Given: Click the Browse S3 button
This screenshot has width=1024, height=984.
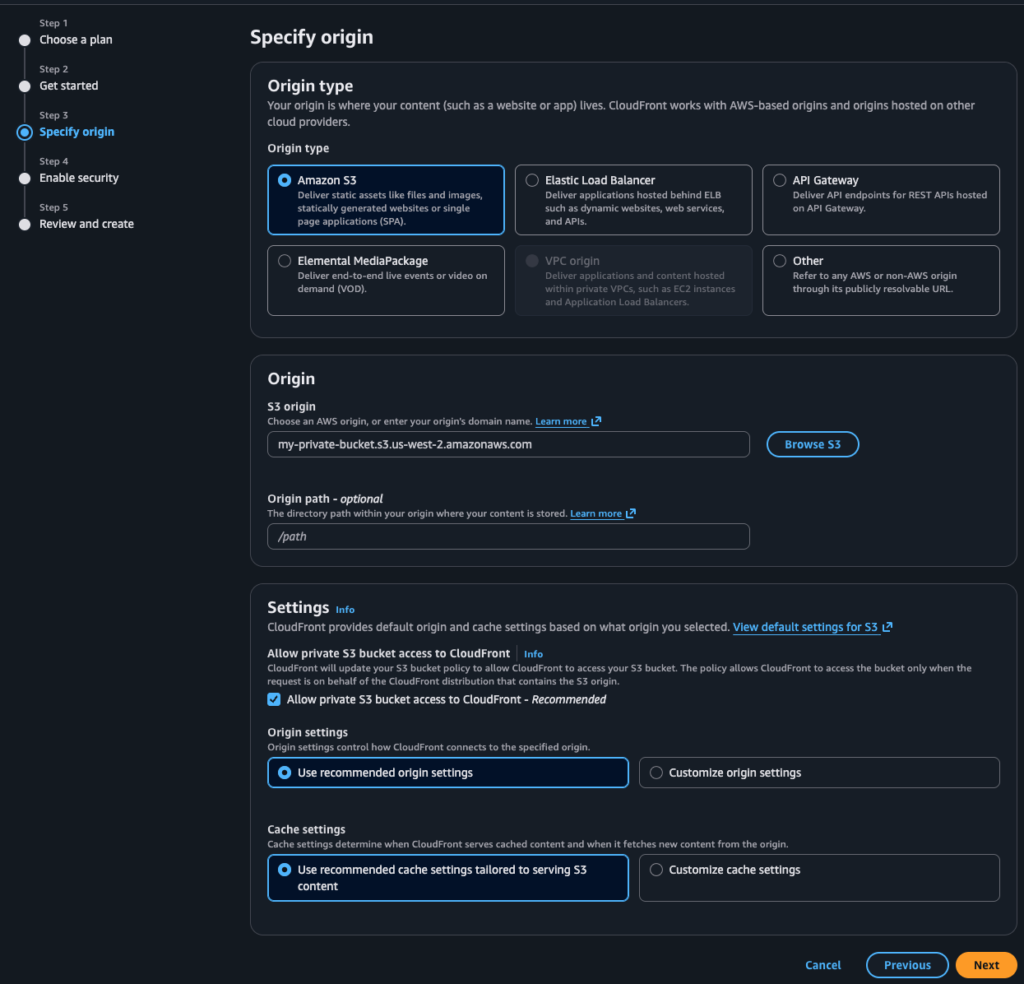Looking at the screenshot, I should pos(812,444).
